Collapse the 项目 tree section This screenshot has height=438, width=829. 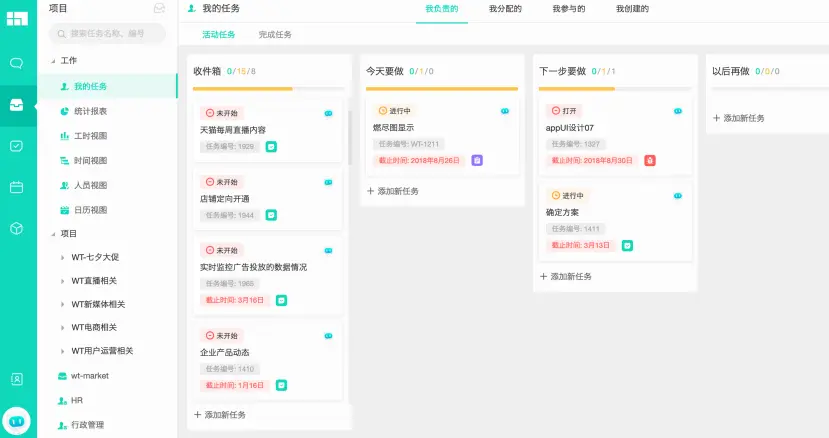pyautogui.click(x=53, y=234)
